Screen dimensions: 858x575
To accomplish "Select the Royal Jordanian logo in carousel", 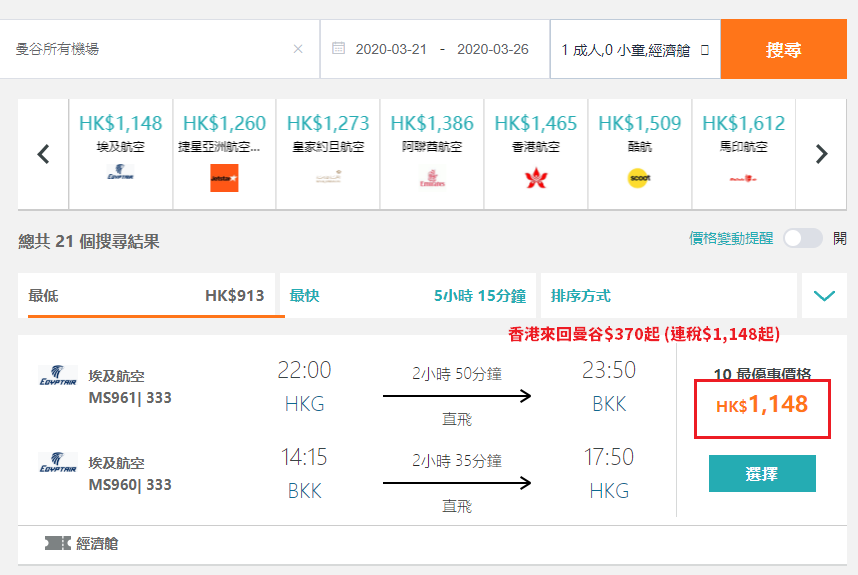I will tap(328, 177).
